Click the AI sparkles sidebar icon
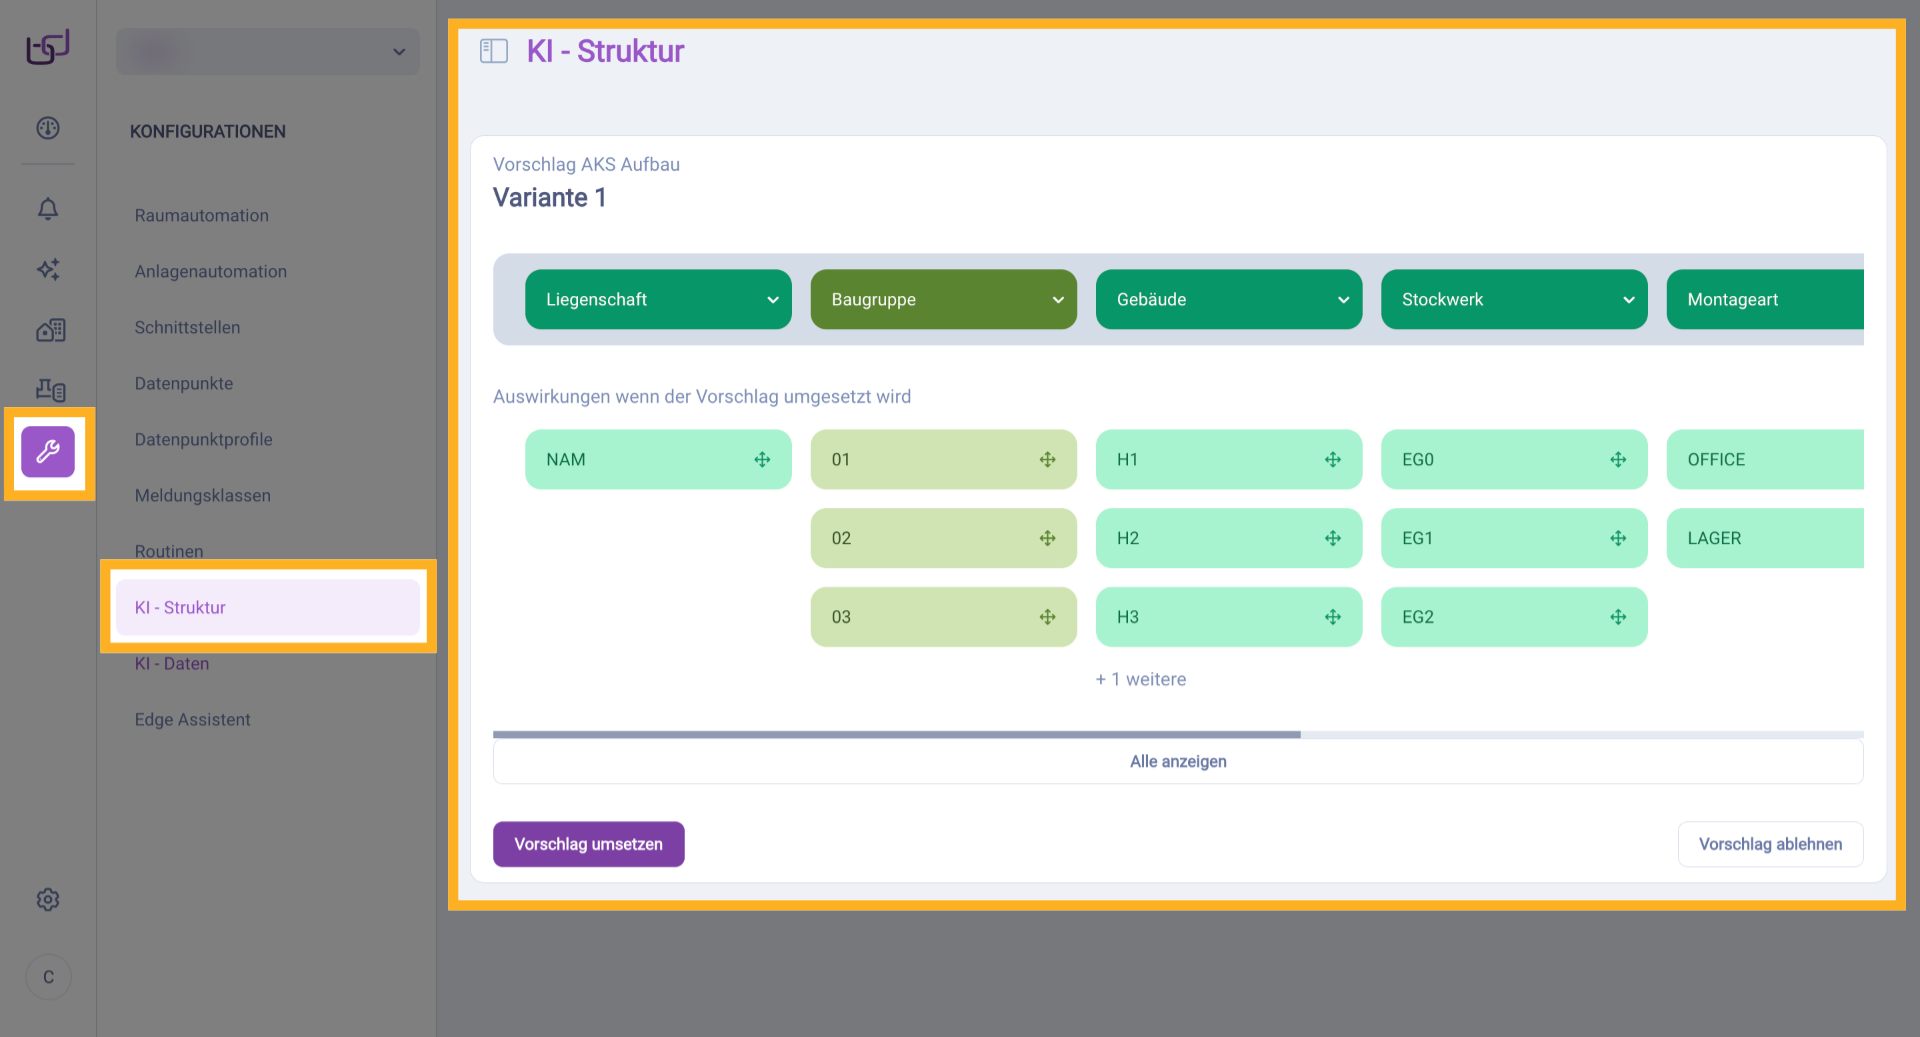This screenshot has width=1920, height=1037. pyautogui.click(x=48, y=269)
